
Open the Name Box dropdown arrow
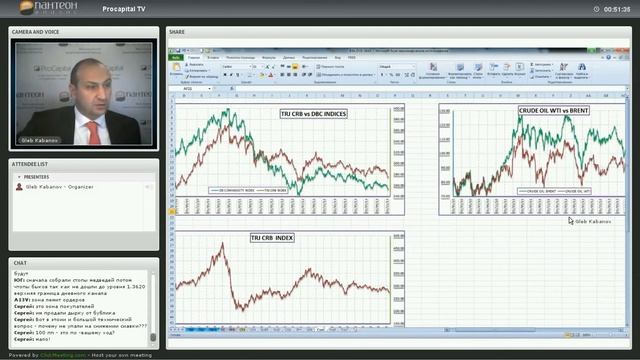210,89
